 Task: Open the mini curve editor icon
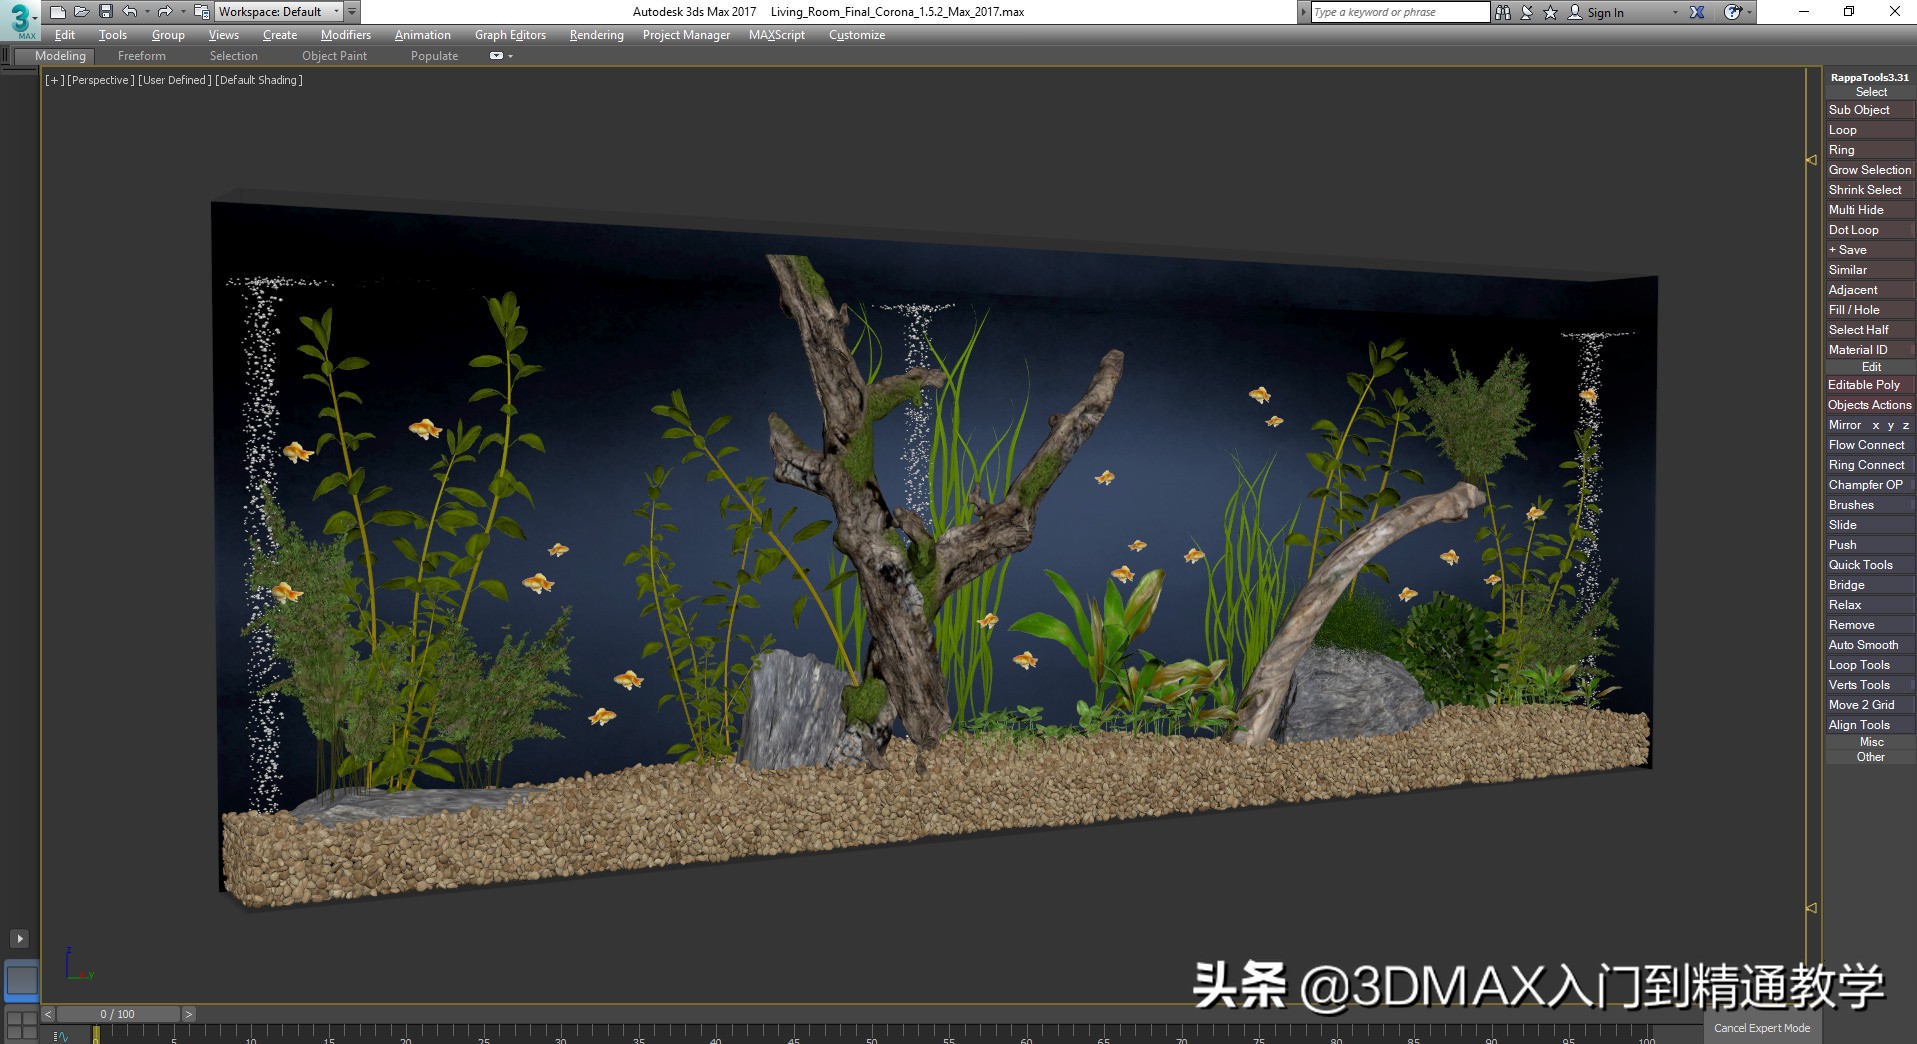pyautogui.click(x=61, y=1036)
